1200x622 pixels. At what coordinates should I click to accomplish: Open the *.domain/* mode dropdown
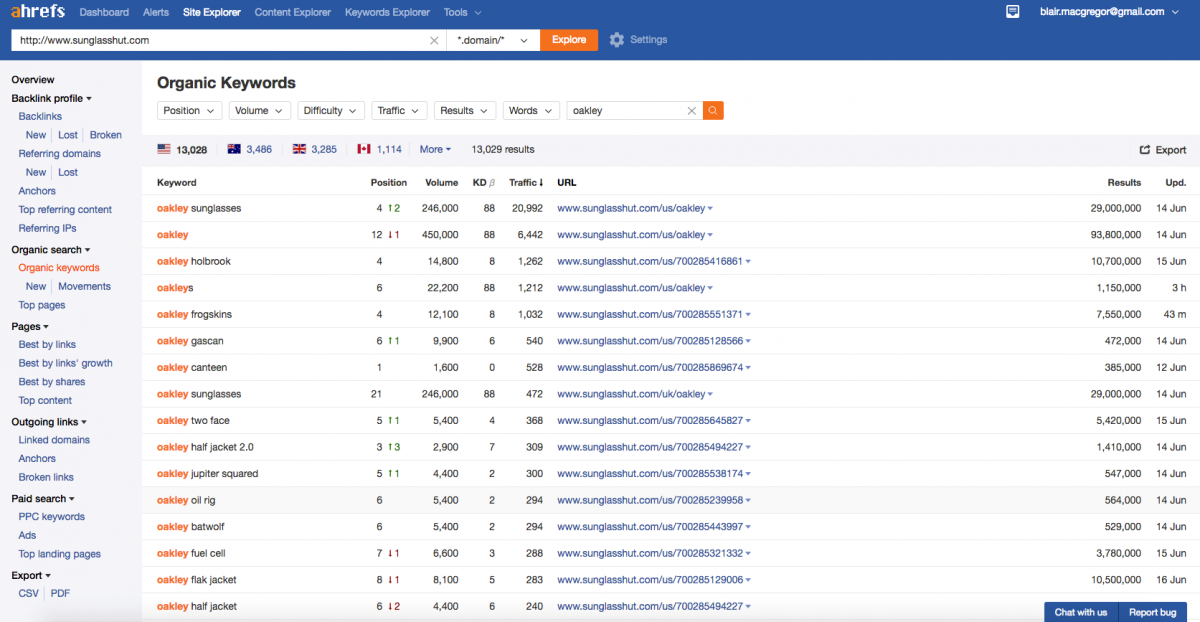[493, 40]
